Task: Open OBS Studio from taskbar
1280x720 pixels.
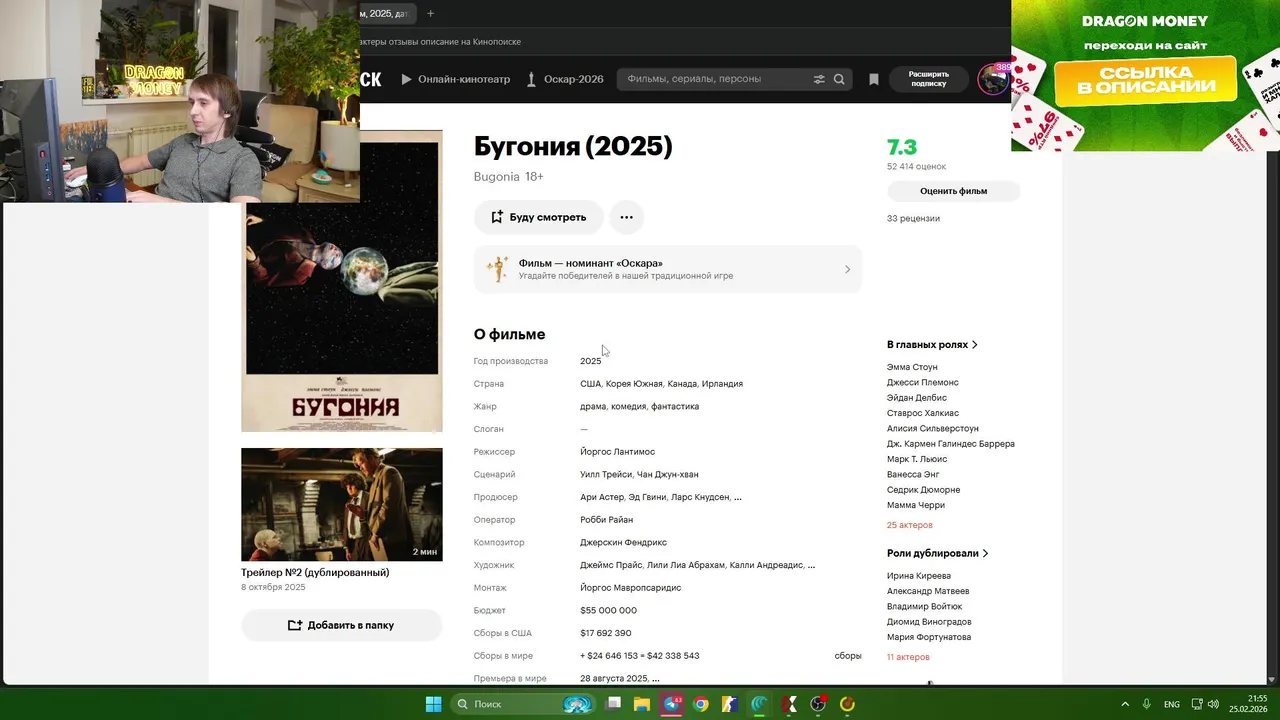Action: tap(818, 704)
